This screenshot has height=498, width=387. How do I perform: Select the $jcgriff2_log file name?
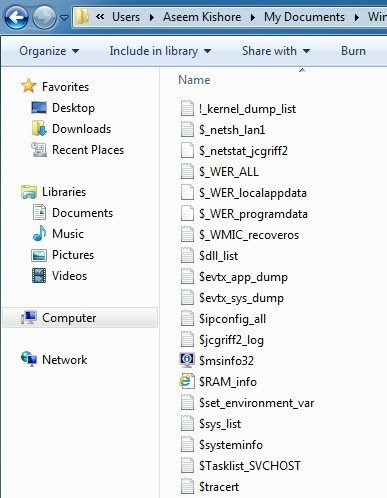(x=231, y=340)
